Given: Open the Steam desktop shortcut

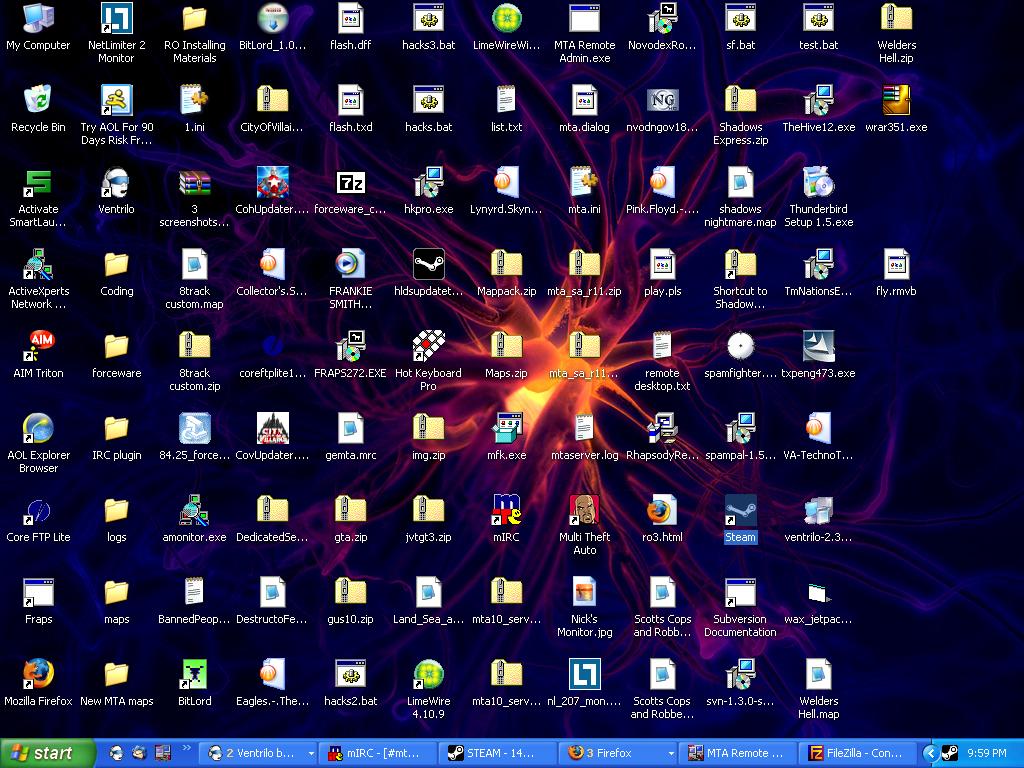Looking at the screenshot, I should 740,511.
